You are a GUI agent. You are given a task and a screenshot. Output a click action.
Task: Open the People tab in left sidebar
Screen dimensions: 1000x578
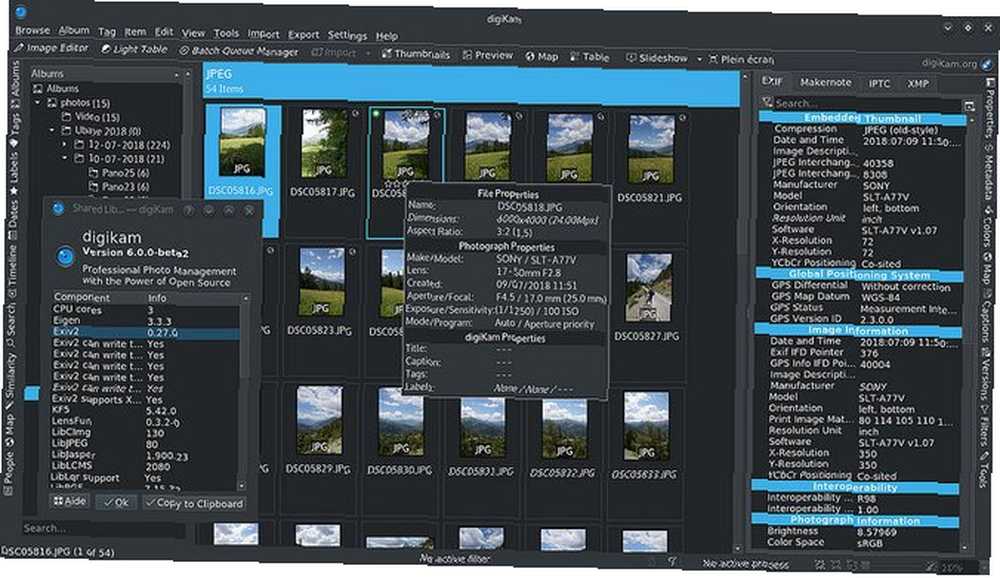pyautogui.click(x=8, y=473)
